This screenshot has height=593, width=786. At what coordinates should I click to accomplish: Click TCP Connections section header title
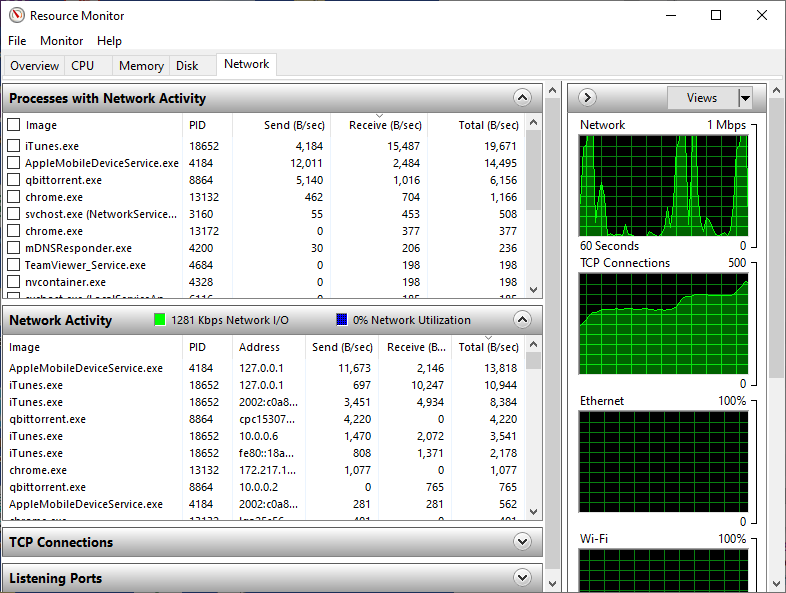[61, 542]
